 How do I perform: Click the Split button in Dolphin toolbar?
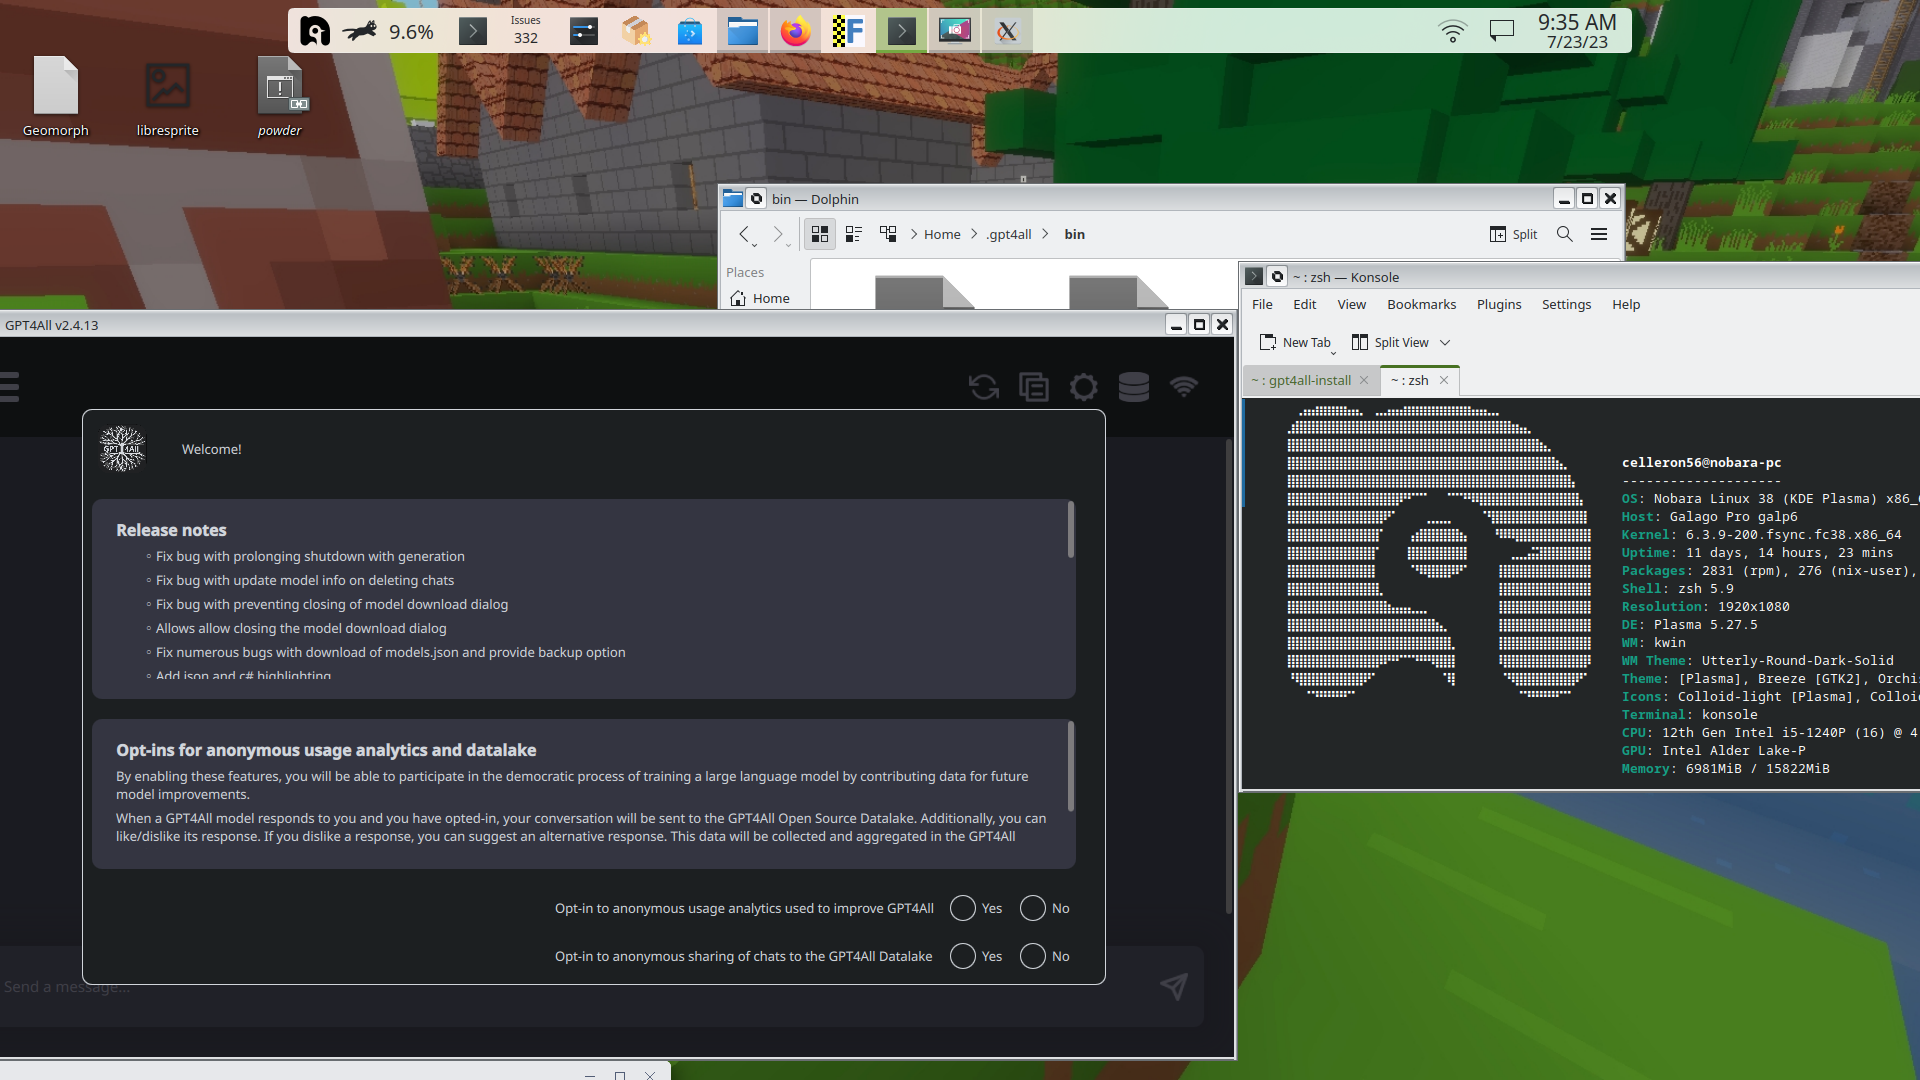pyautogui.click(x=1513, y=234)
